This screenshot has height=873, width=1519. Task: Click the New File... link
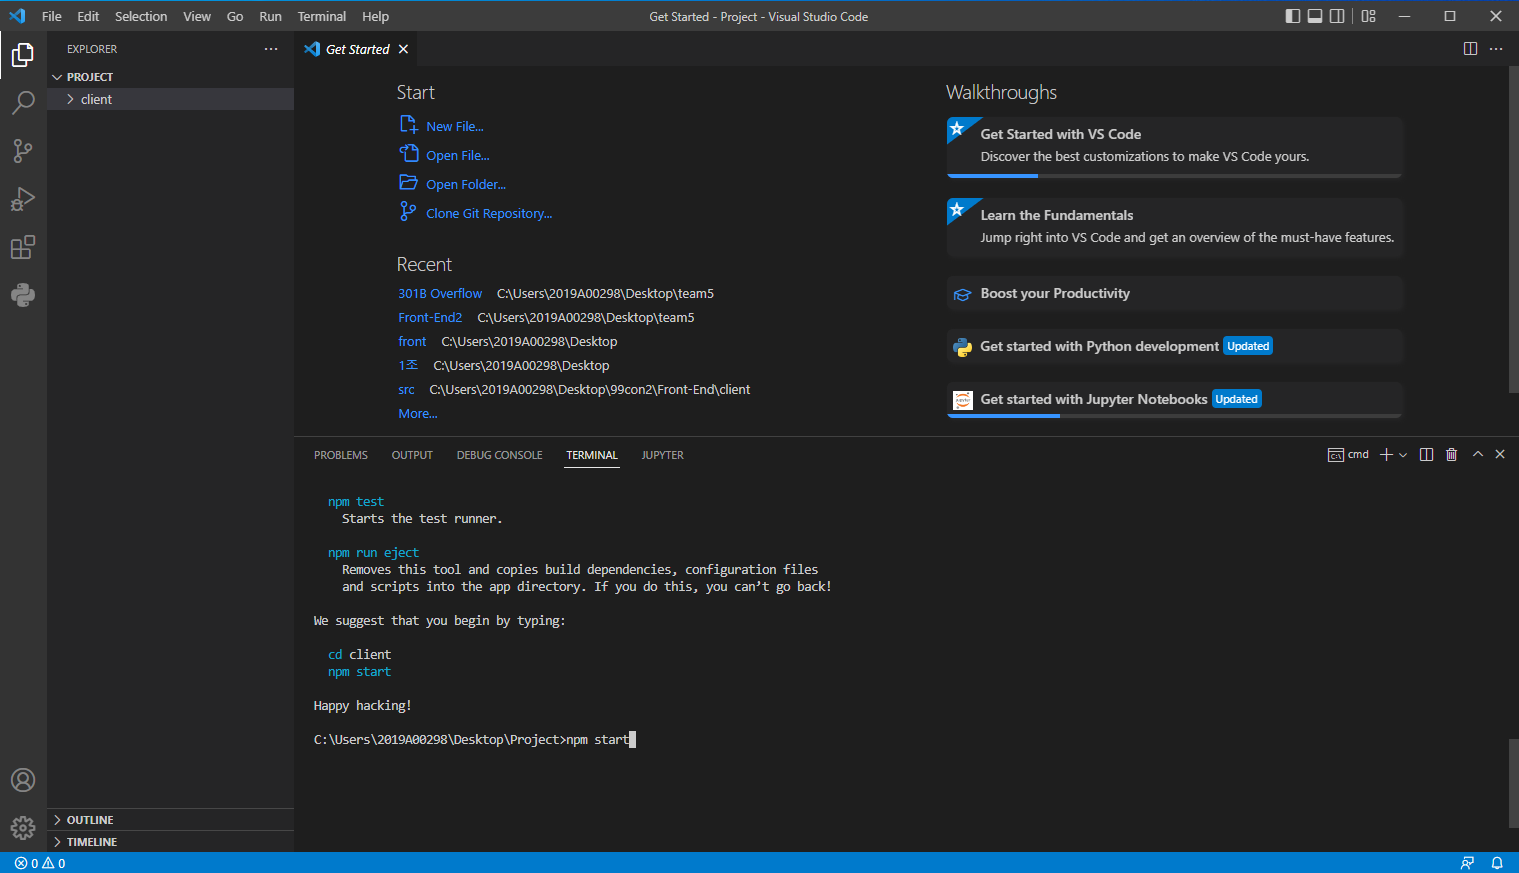(x=455, y=126)
